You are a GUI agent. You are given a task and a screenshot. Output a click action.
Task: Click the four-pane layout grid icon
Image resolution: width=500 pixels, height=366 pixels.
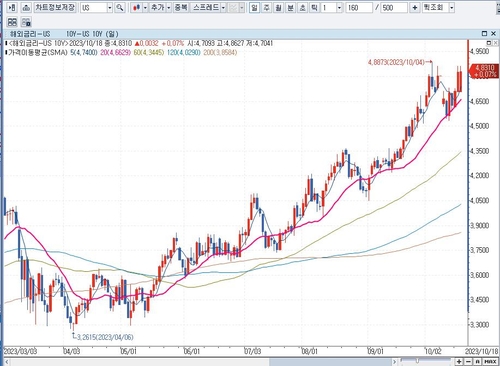12,22
